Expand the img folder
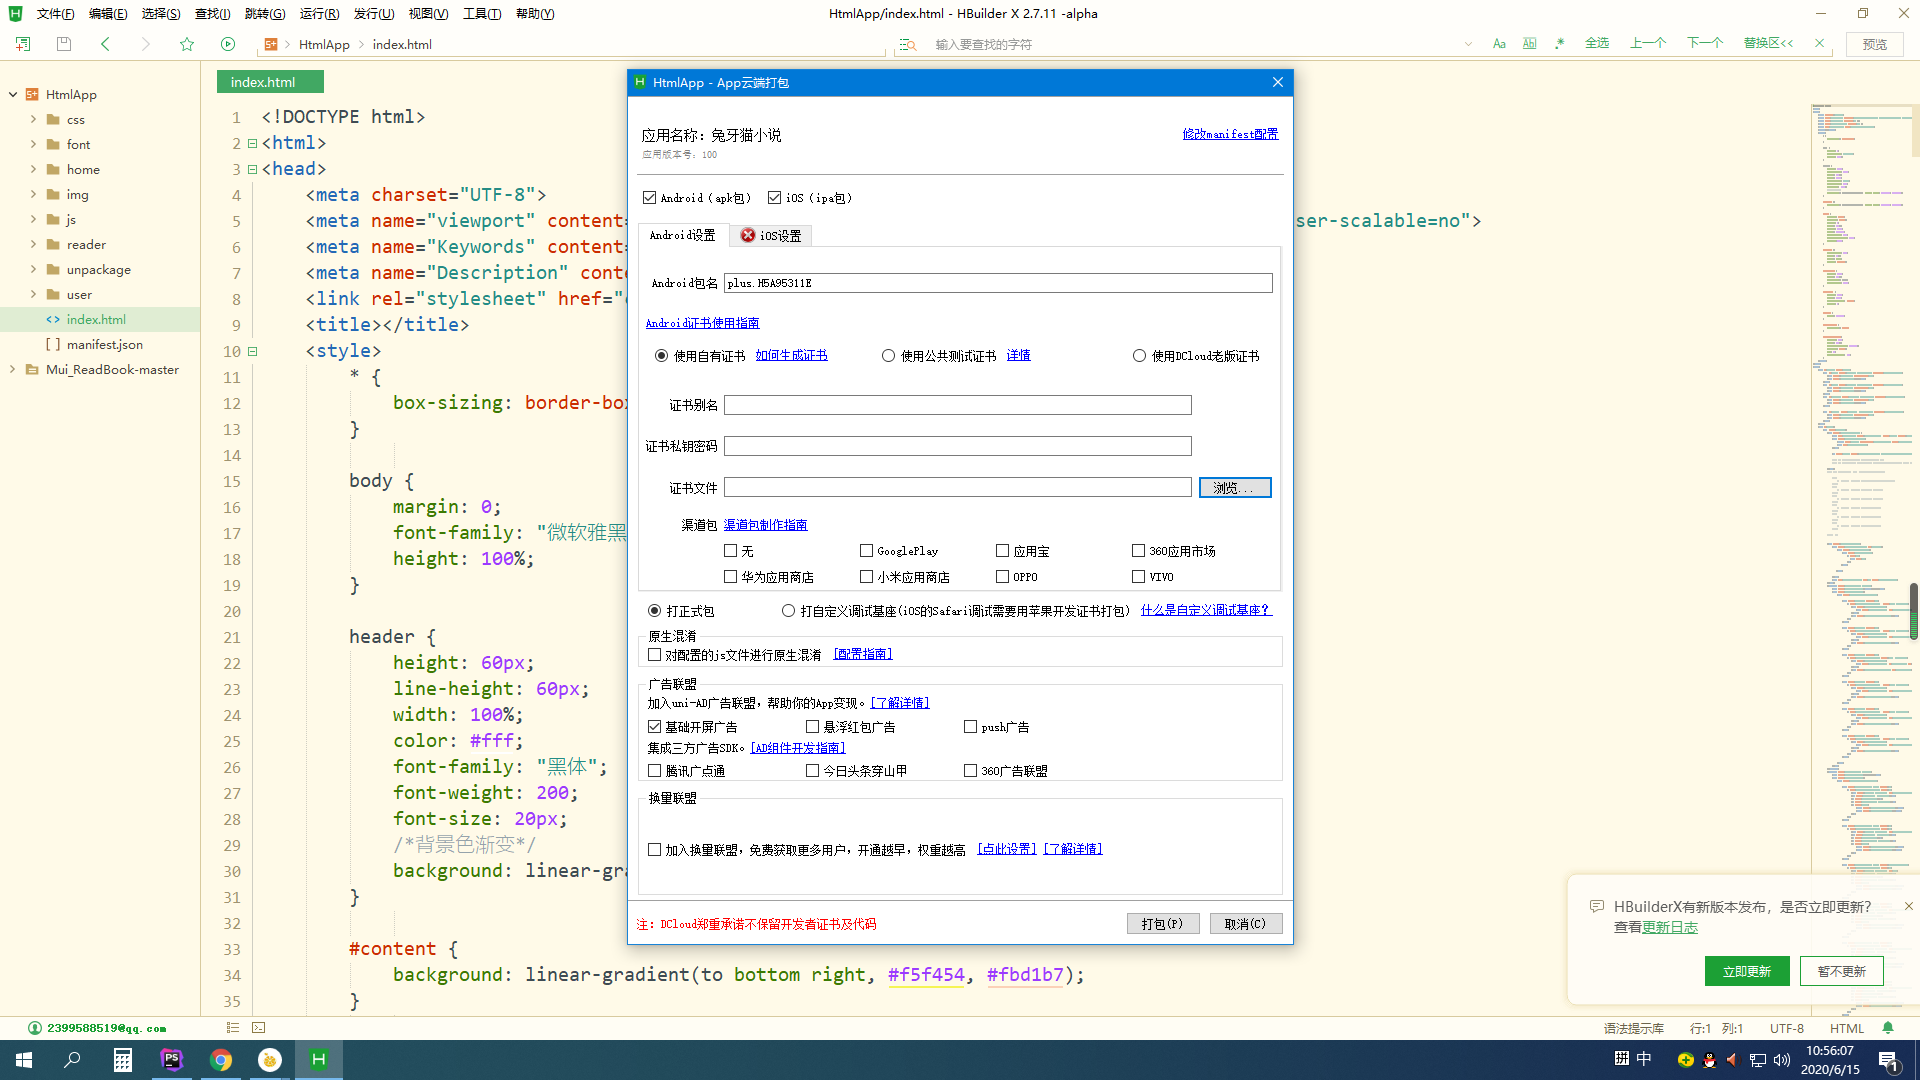1920x1080 pixels. coord(33,194)
